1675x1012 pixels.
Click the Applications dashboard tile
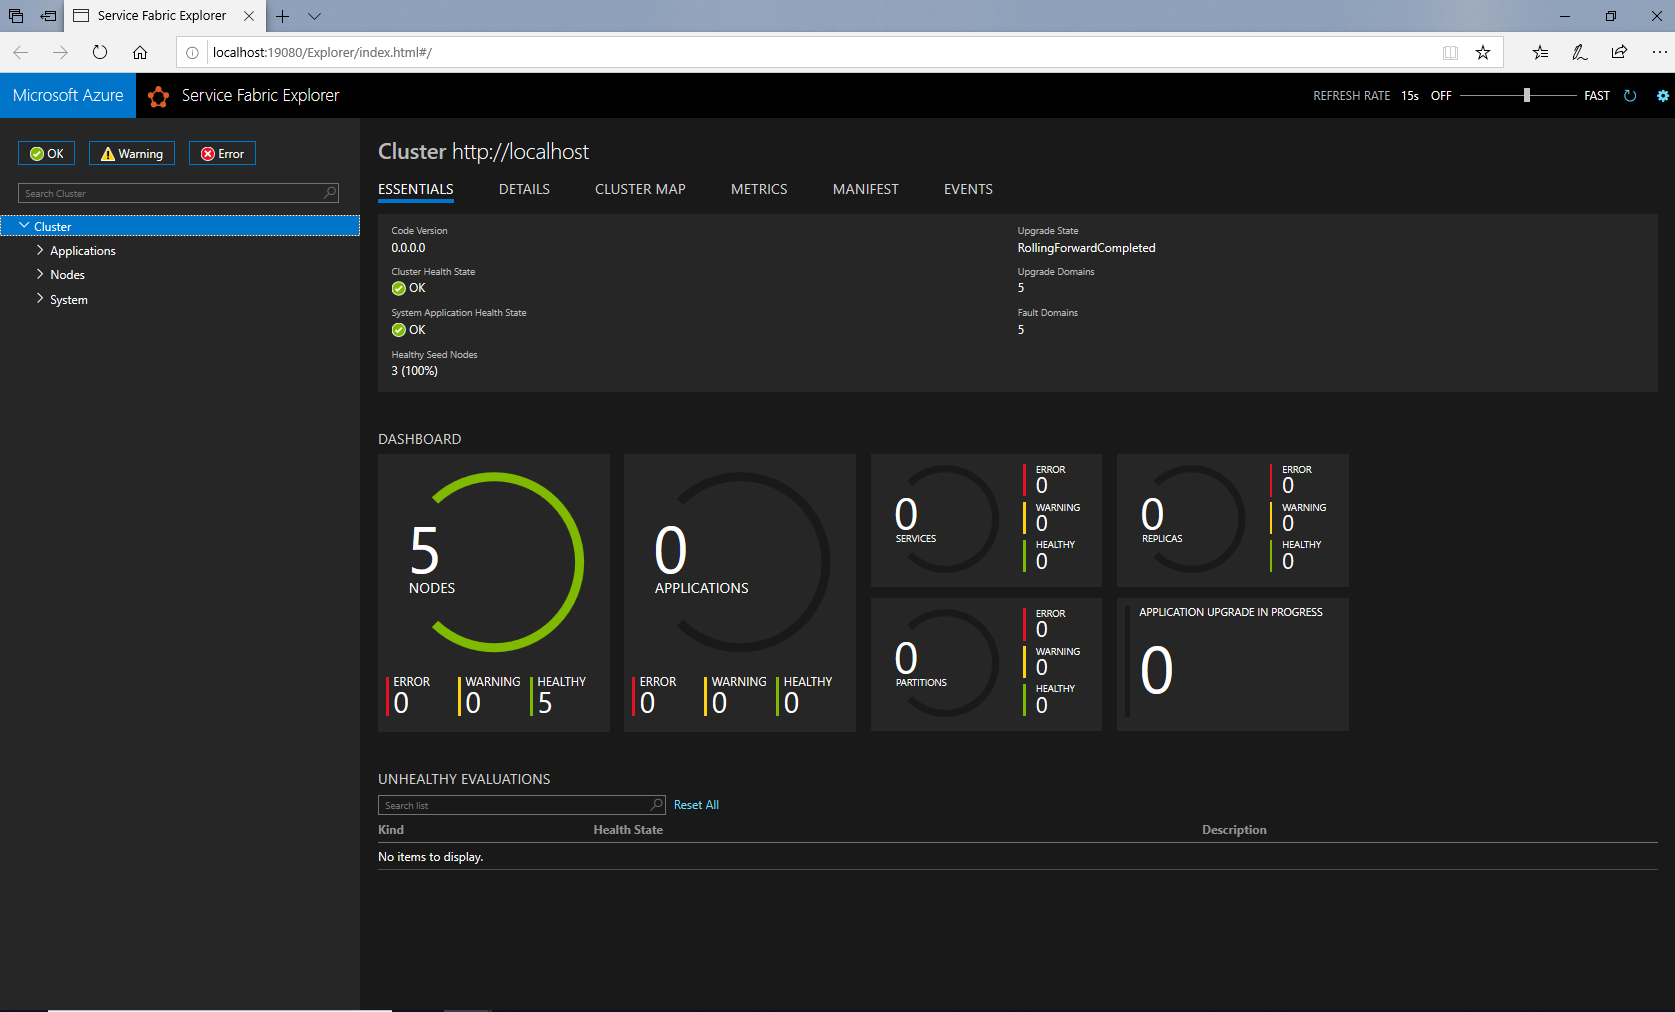click(x=740, y=593)
